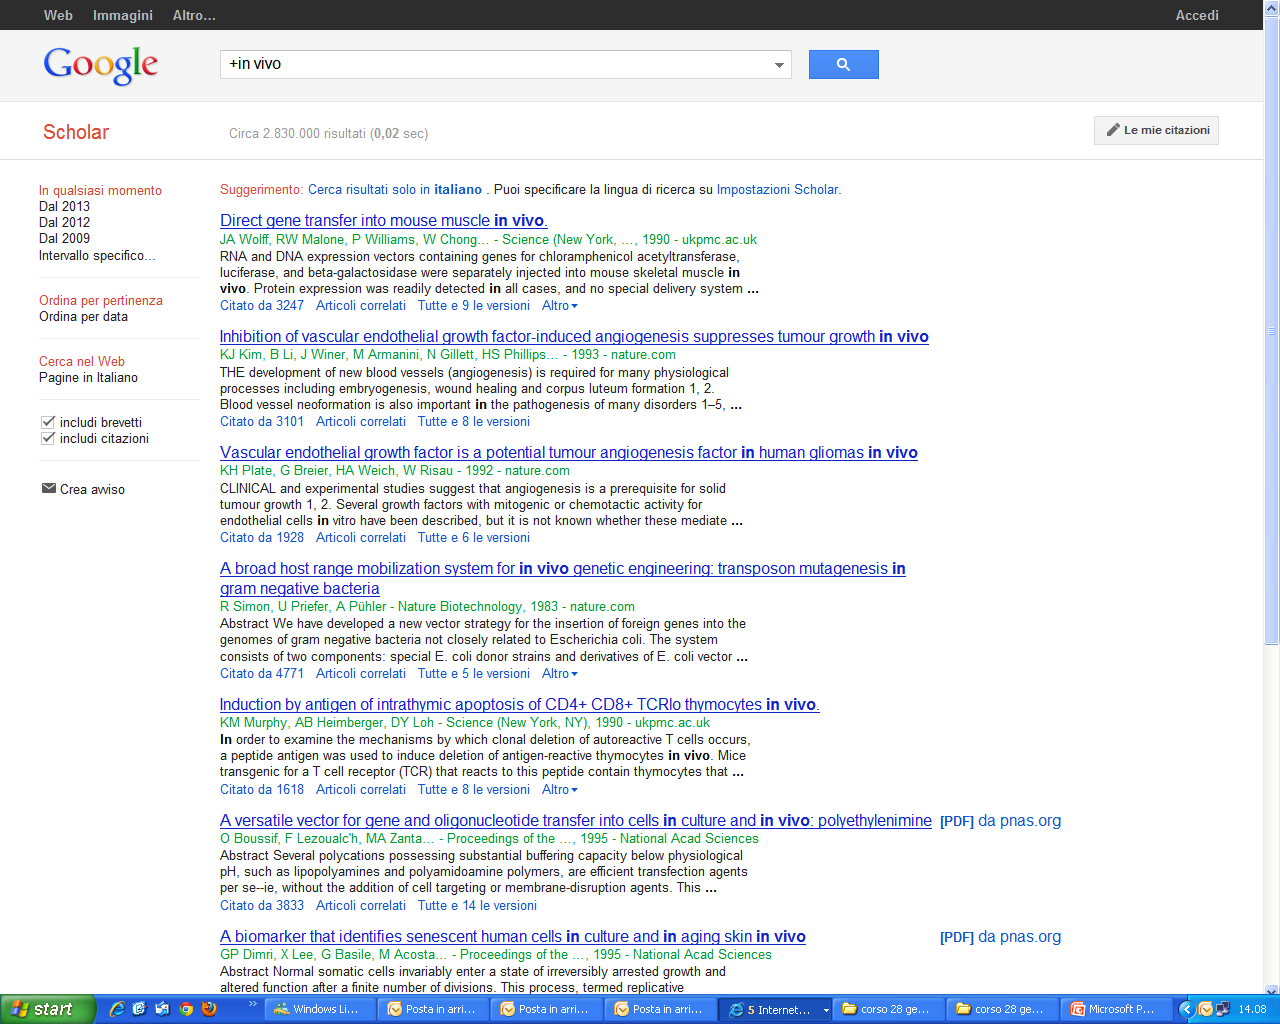Select Immagini in the top navigation bar
The width and height of the screenshot is (1280, 1024).
123,15
